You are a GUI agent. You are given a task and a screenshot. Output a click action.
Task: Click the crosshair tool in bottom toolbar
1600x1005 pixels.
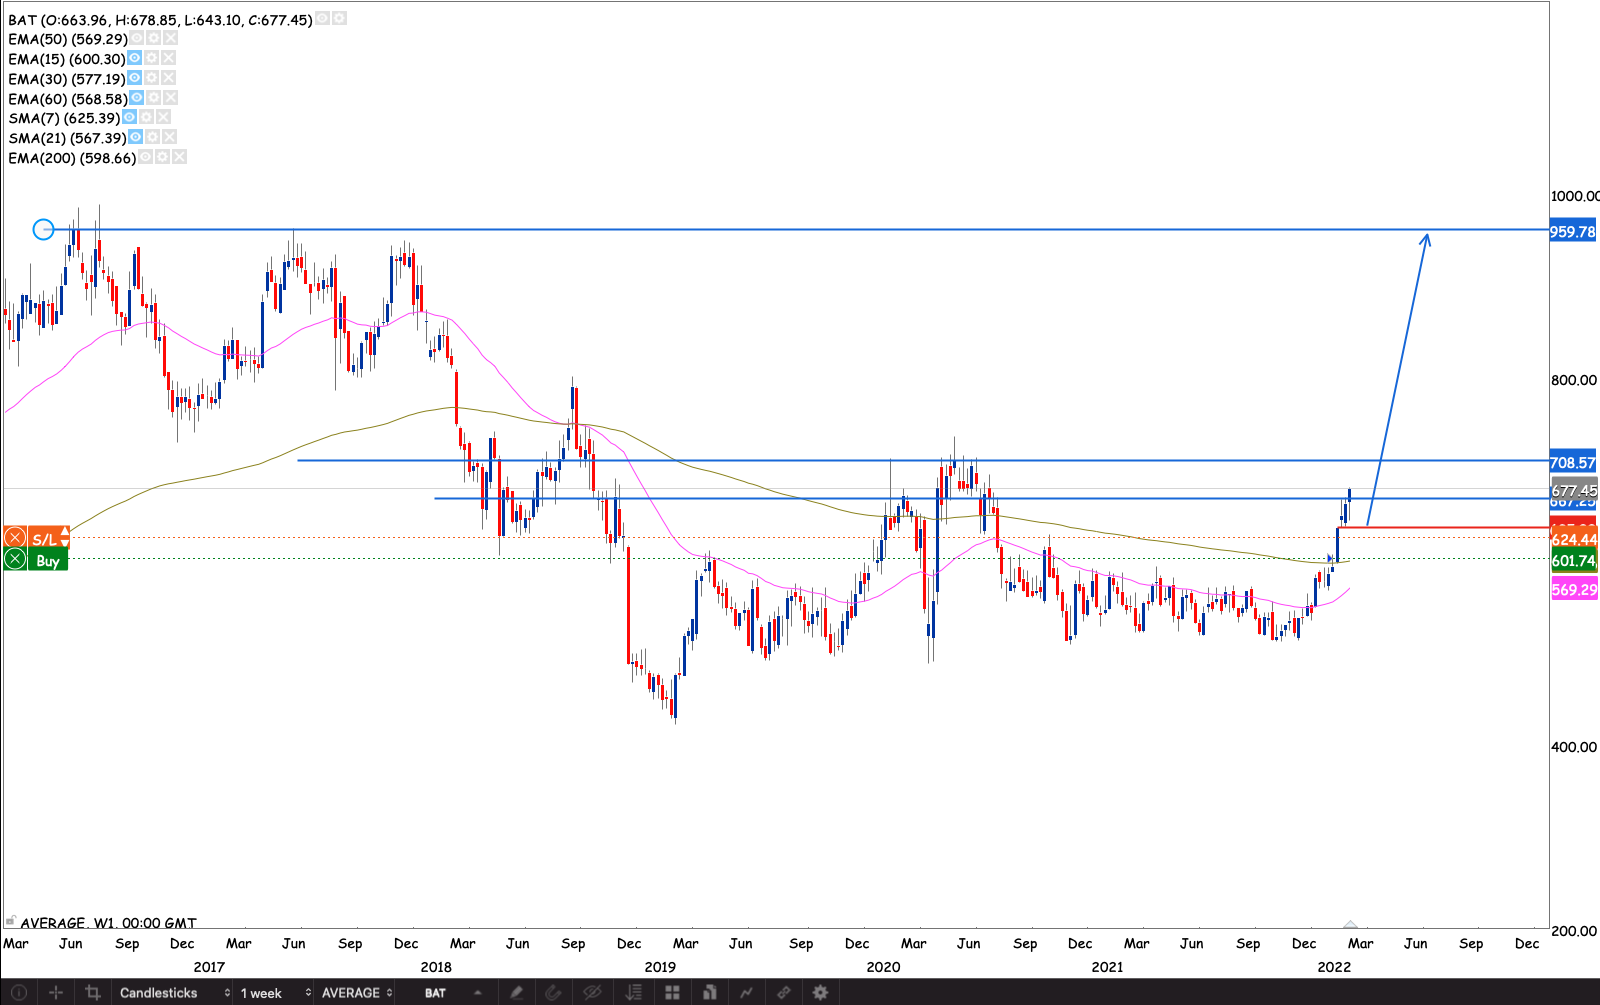click(56, 992)
